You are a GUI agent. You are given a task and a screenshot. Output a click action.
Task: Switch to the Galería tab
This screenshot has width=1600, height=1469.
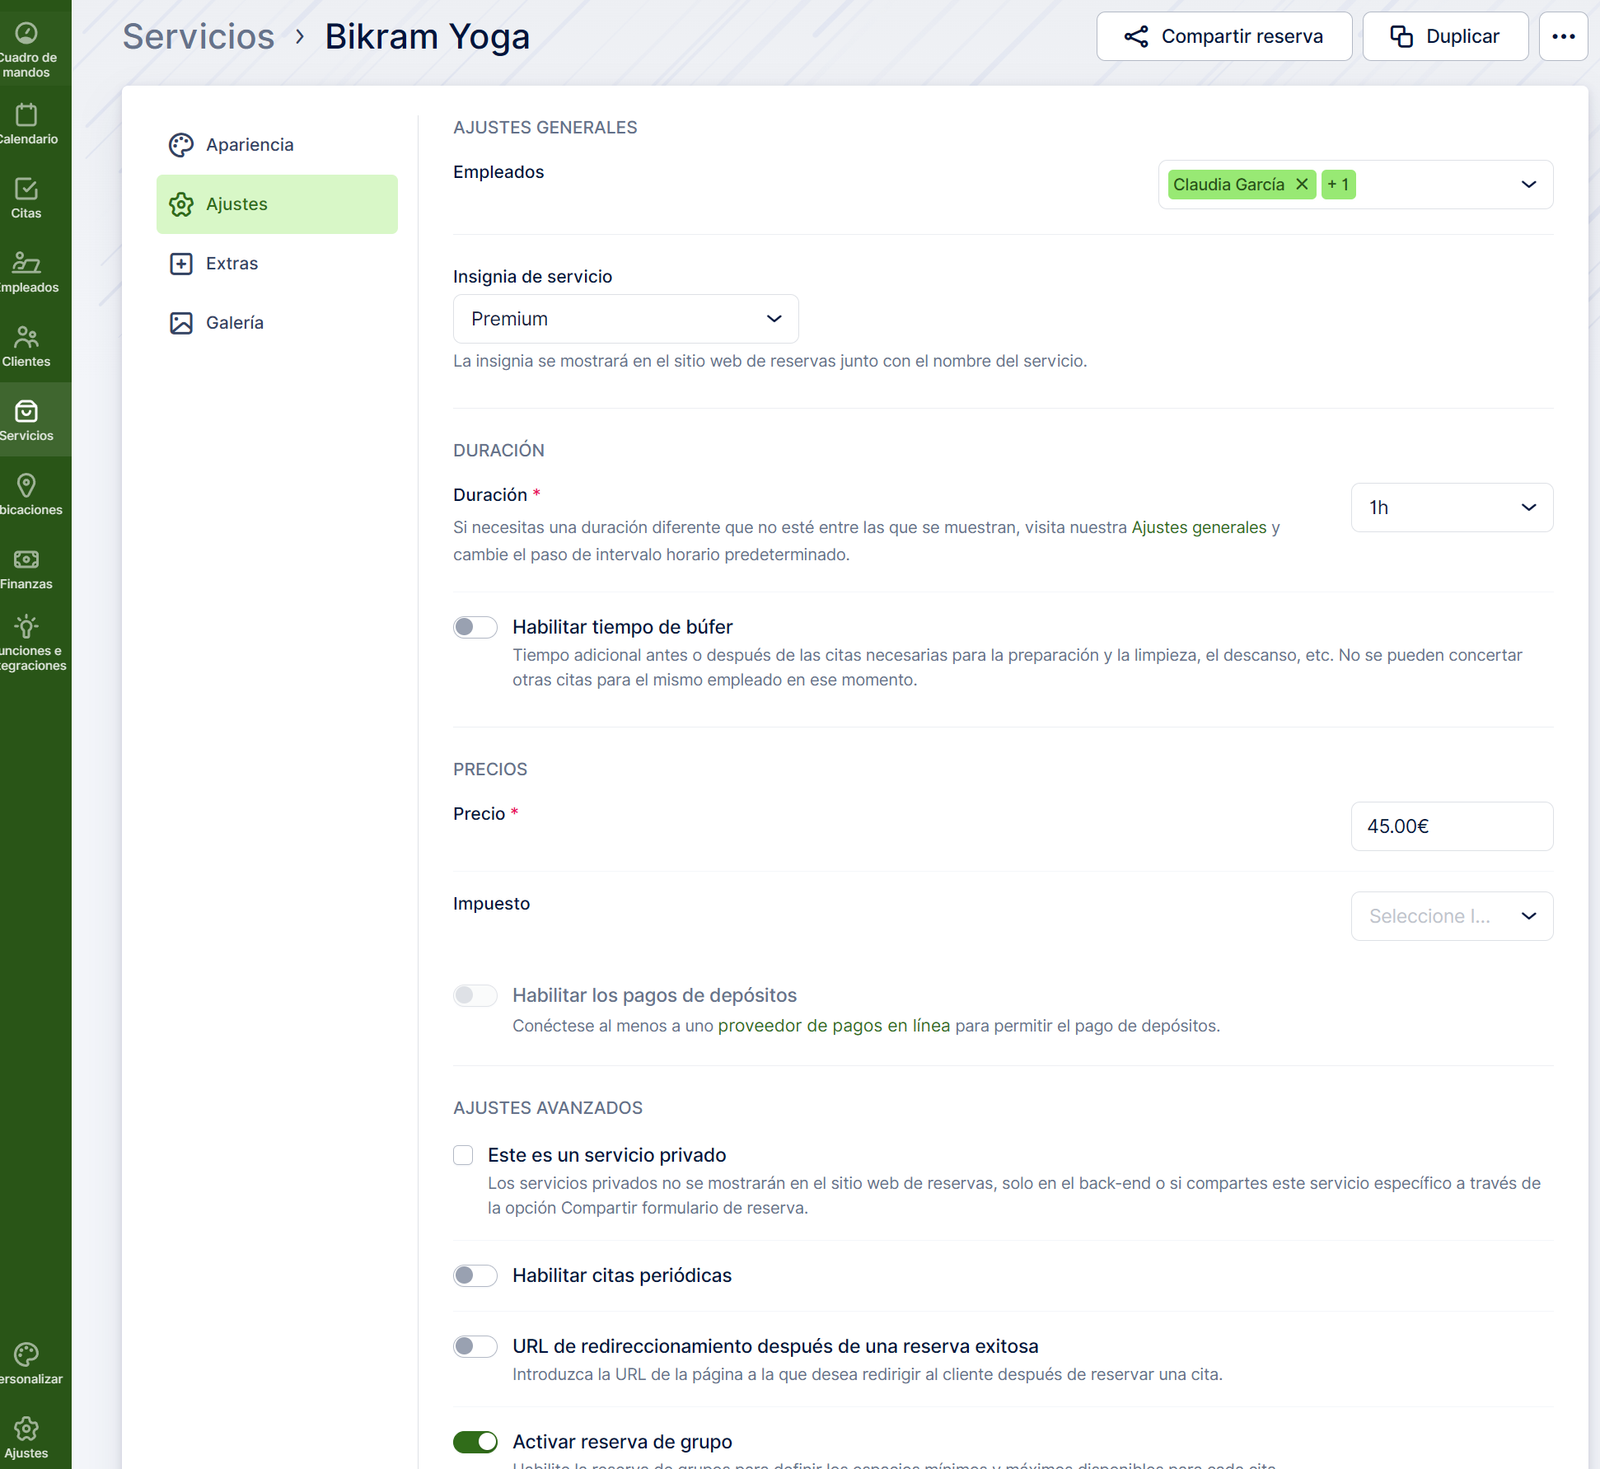tap(235, 323)
